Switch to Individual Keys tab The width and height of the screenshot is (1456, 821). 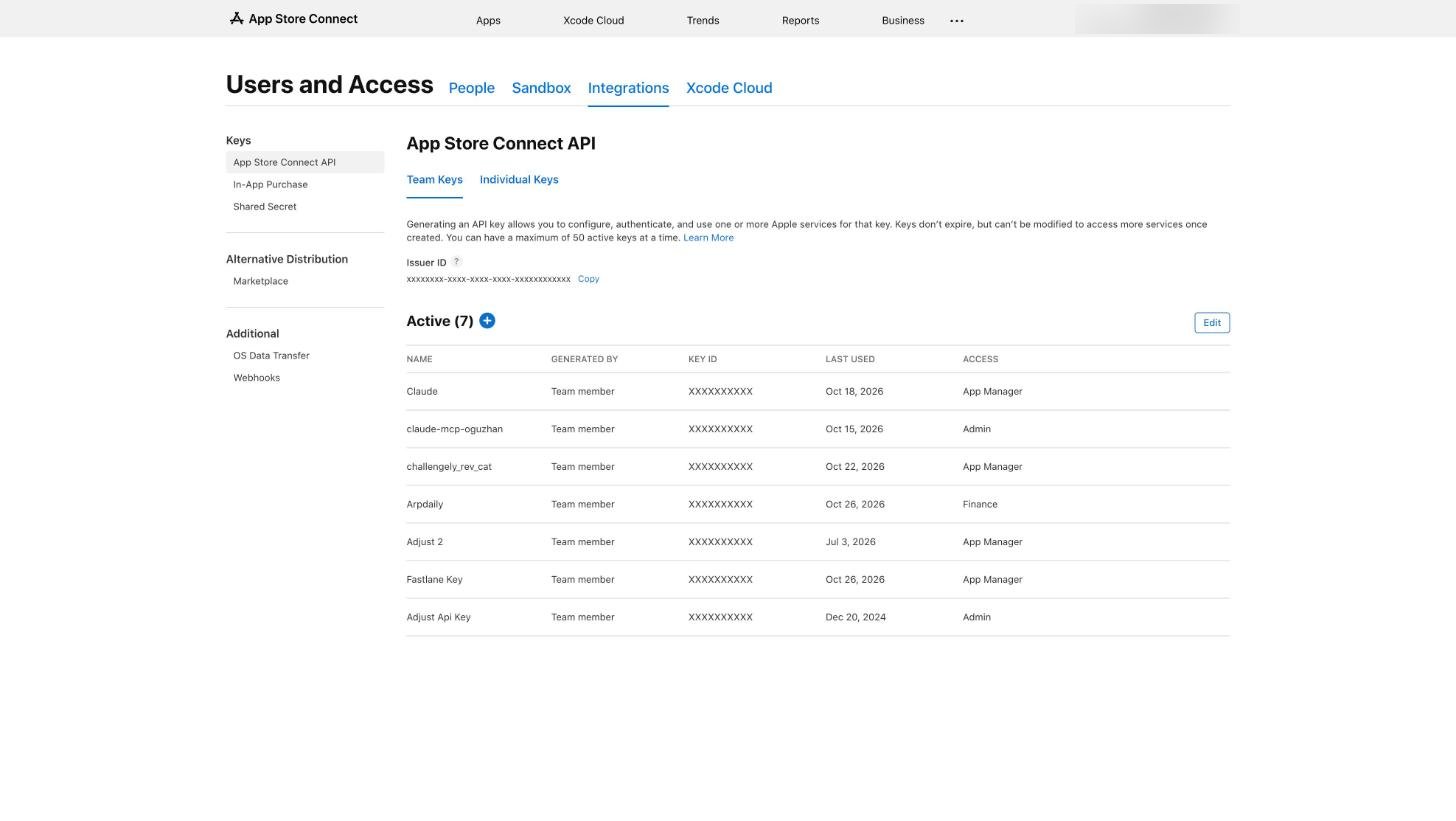pyautogui.click(x=519, y=180)
